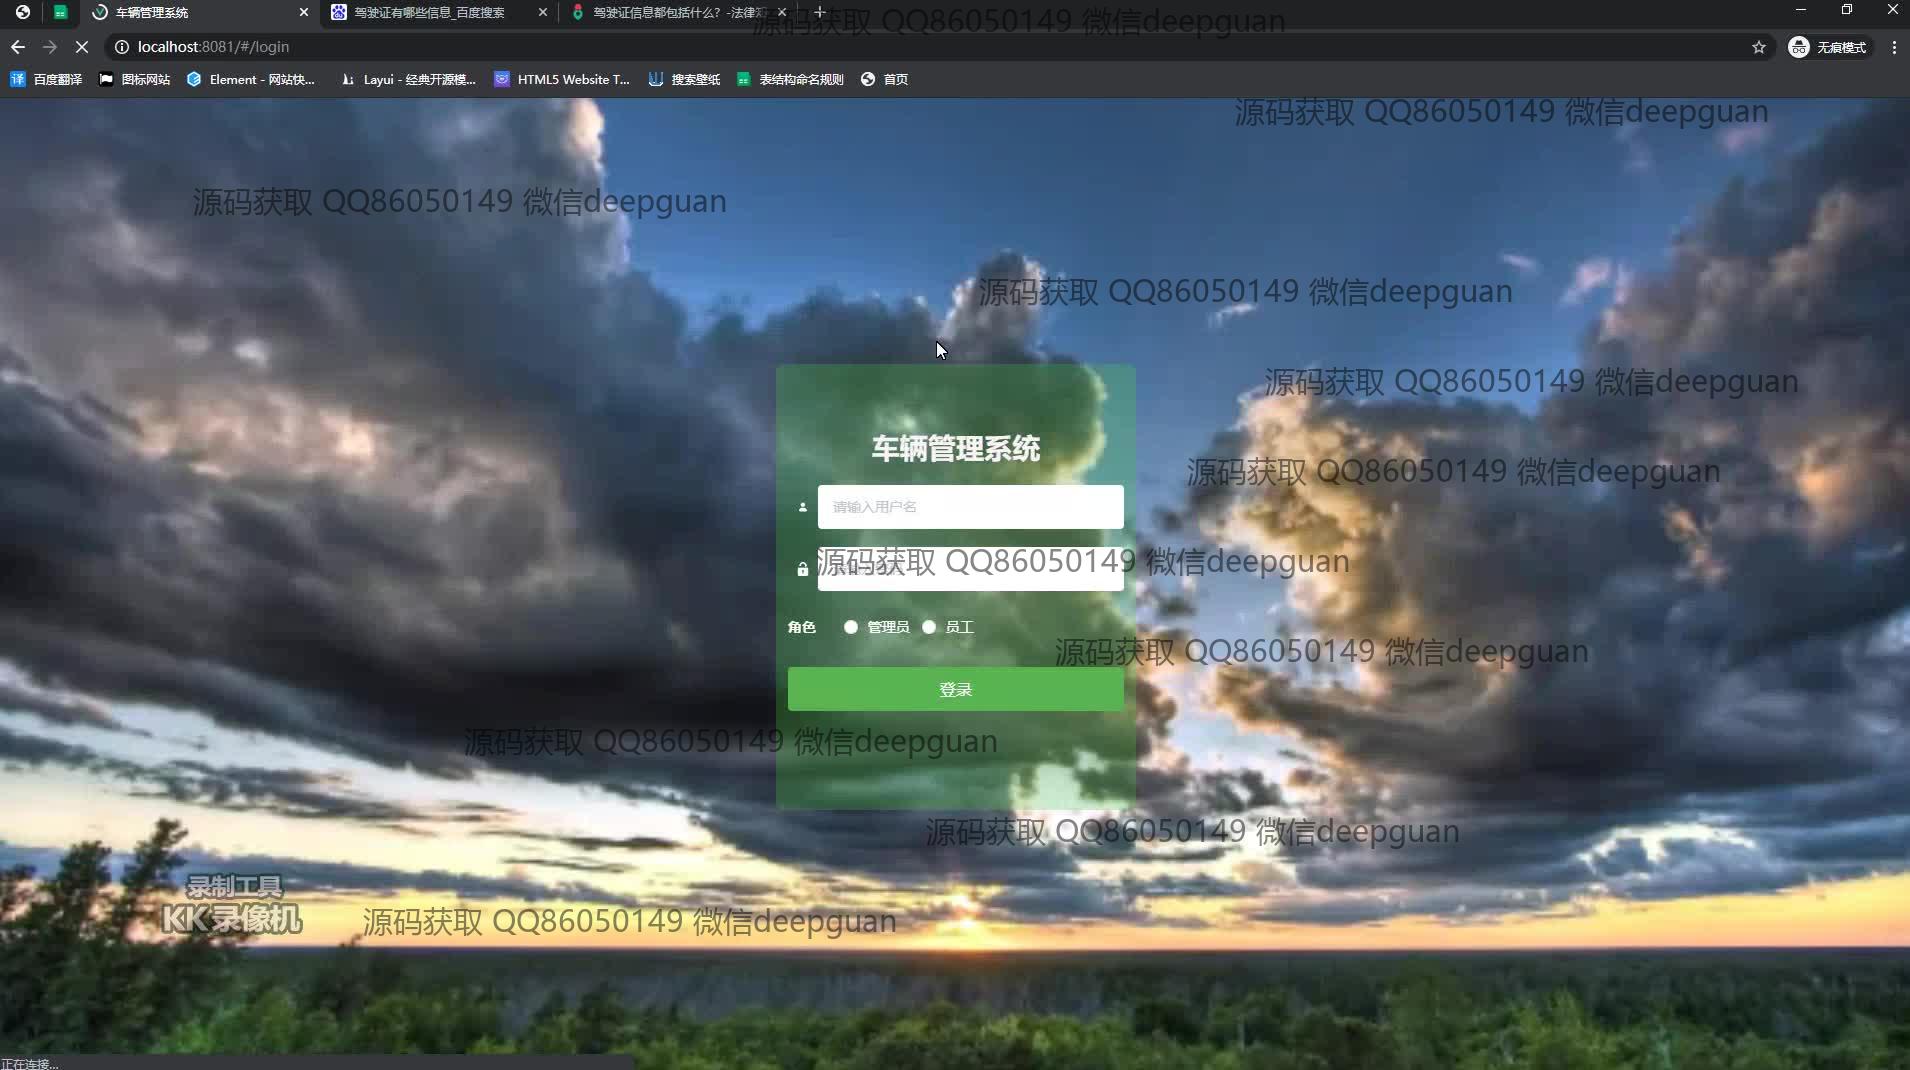1910x1070 pixels.
Task: Click the browser back arrow
Action: click(x=18, y=47)
